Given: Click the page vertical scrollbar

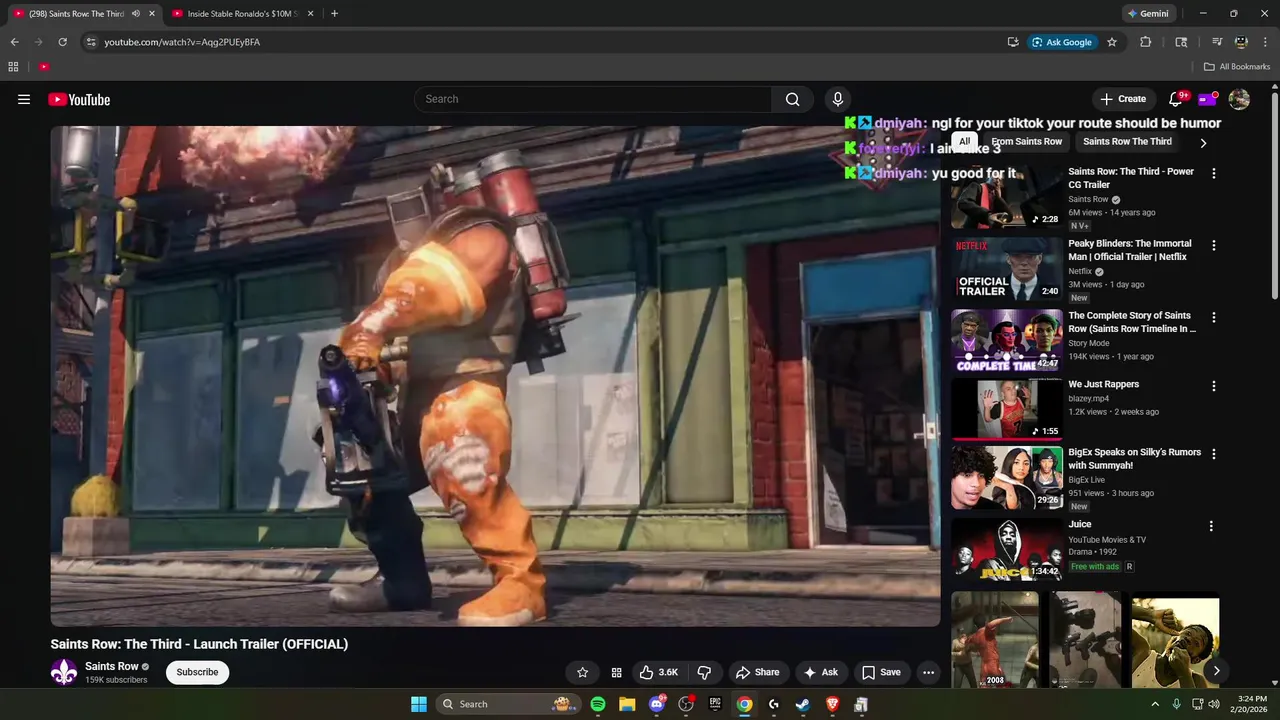Looking at the screenshot, I should coord(1274,195).
